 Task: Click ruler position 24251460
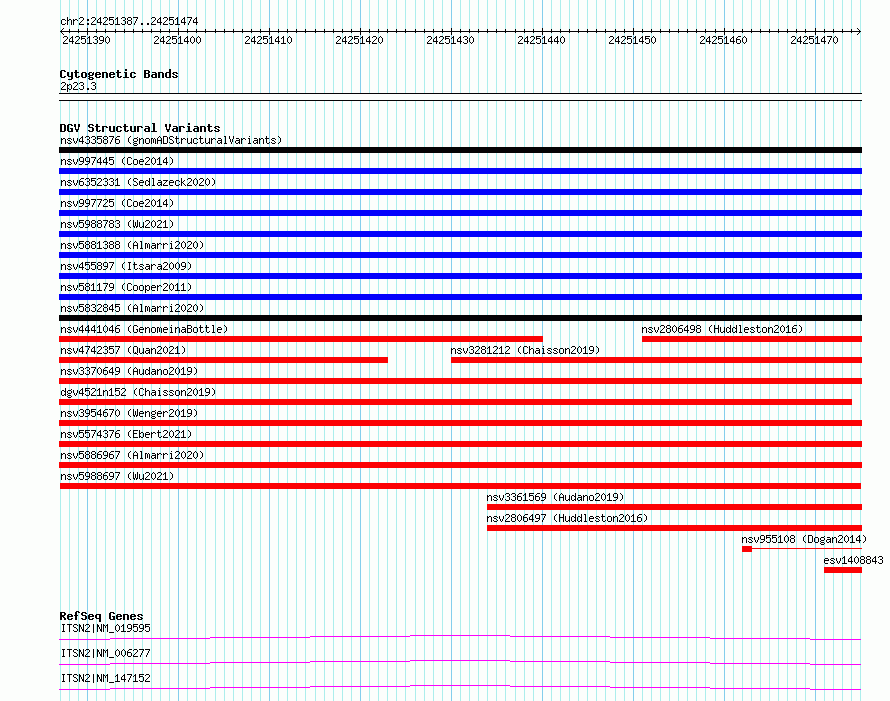723,40
